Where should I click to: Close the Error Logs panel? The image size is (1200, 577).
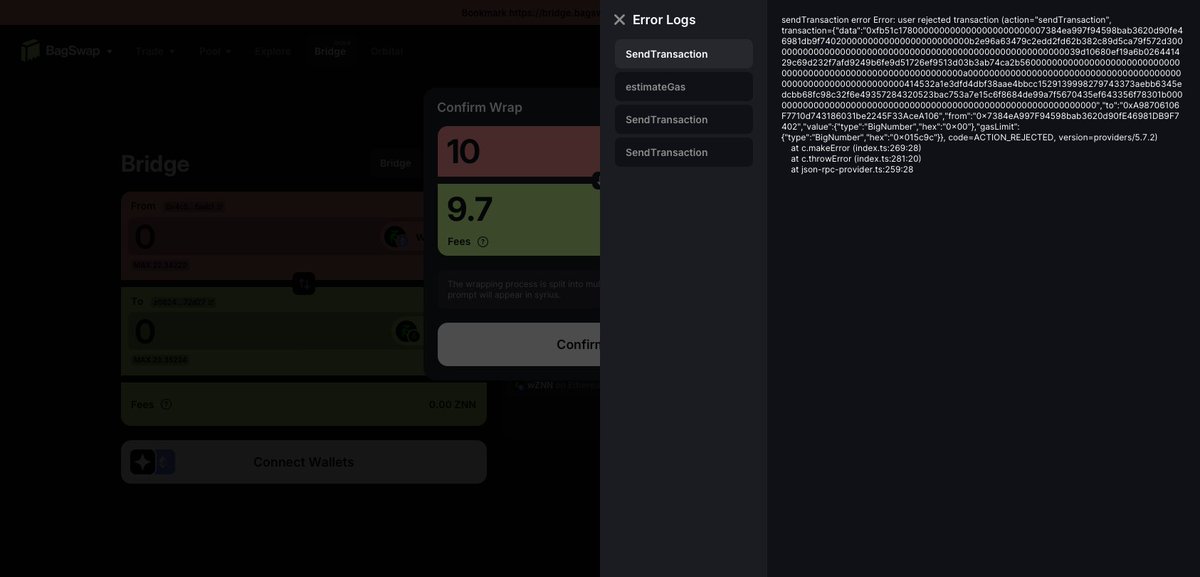pyautogui.click(x=619, y=20)
